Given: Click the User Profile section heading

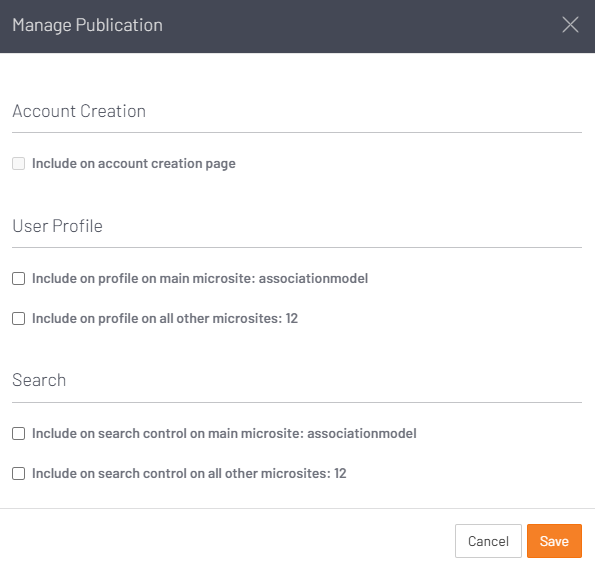Looking at the screenshot, I should click(x=57, y=226).
